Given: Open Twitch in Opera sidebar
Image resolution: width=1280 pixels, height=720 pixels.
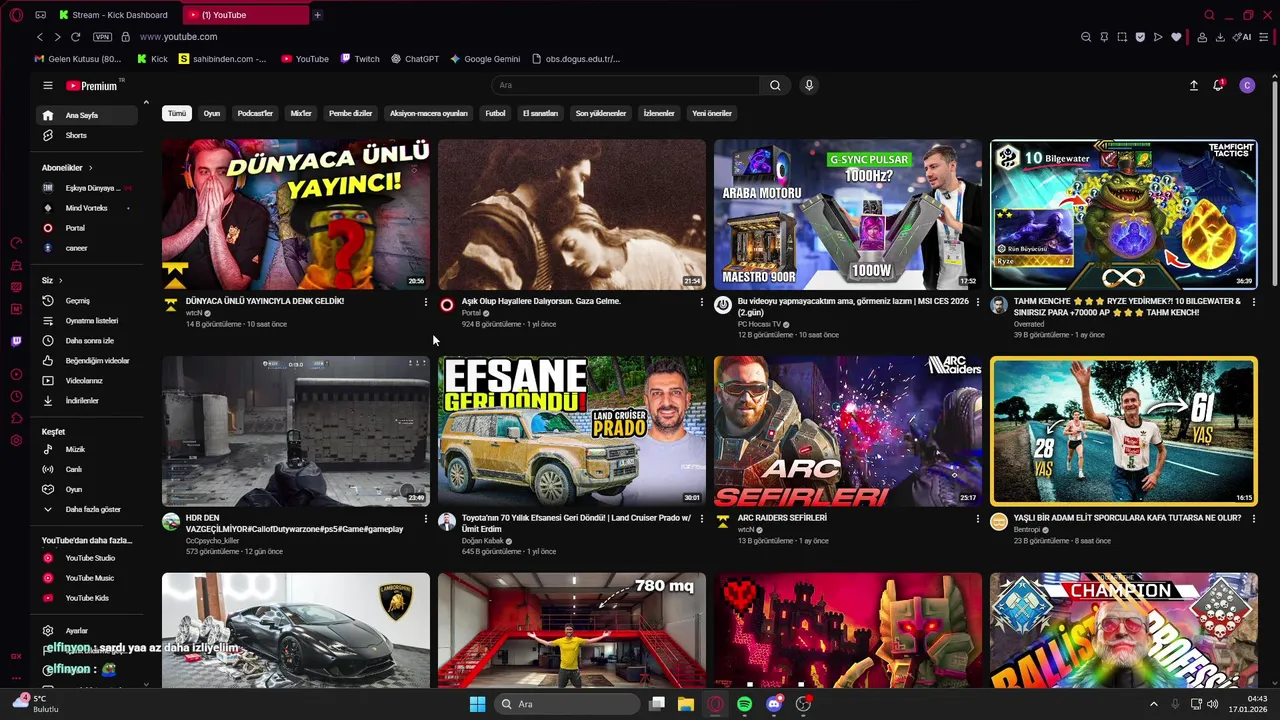Looking at the screenshot, I should [x=16, y=341].
